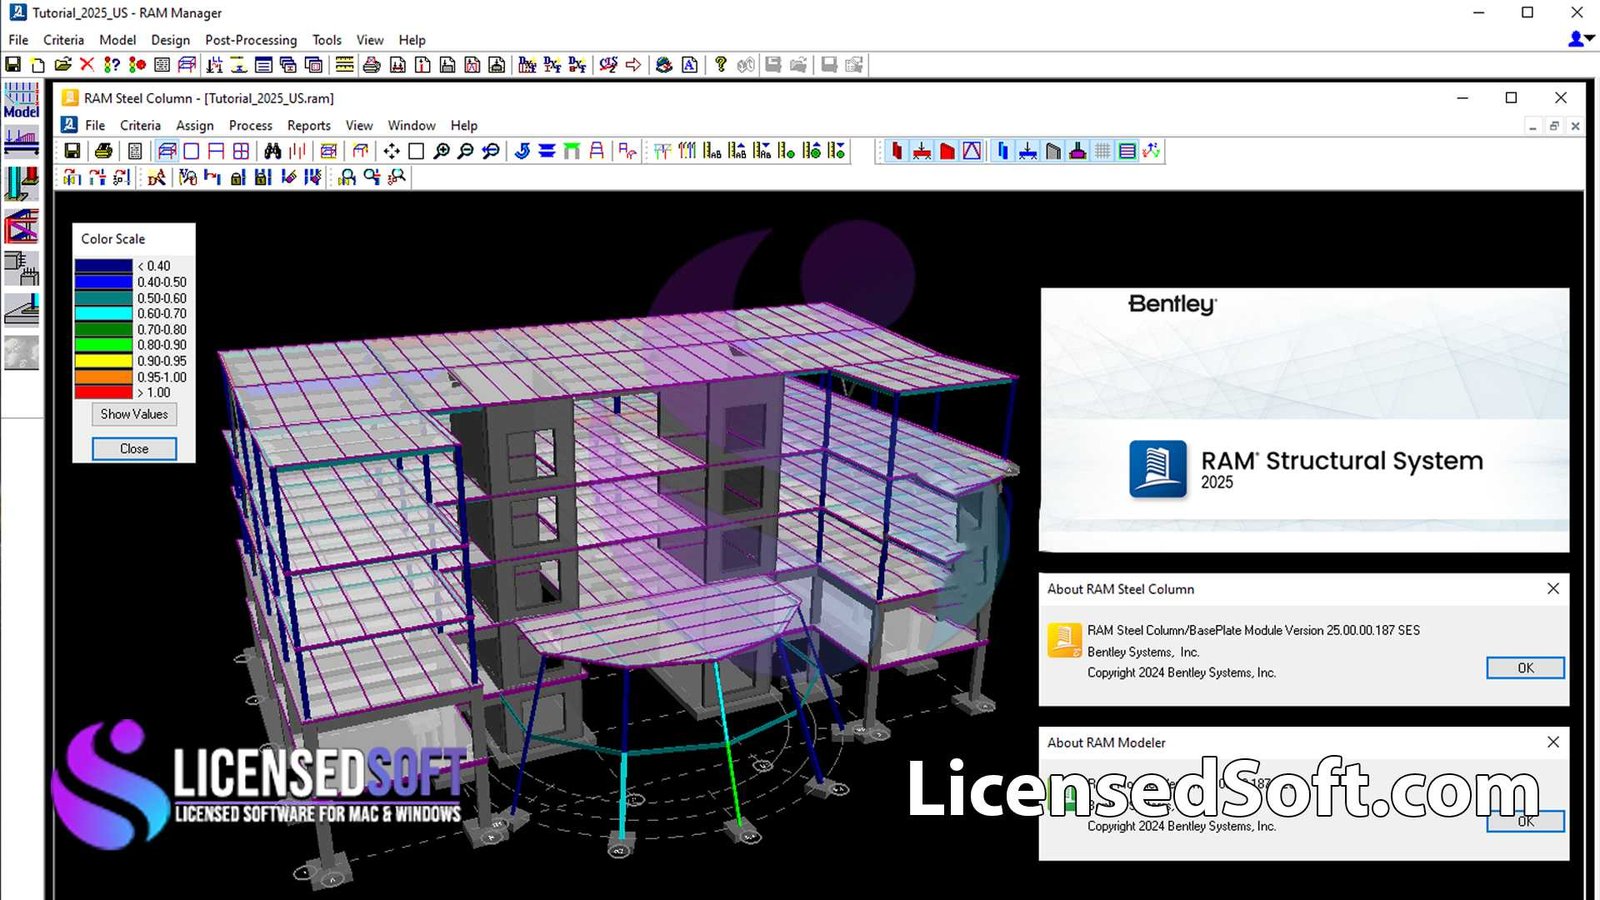Click the version text "25.00.00.187 SES"
Screen dimensions: 1600x900
point(1373,630)
